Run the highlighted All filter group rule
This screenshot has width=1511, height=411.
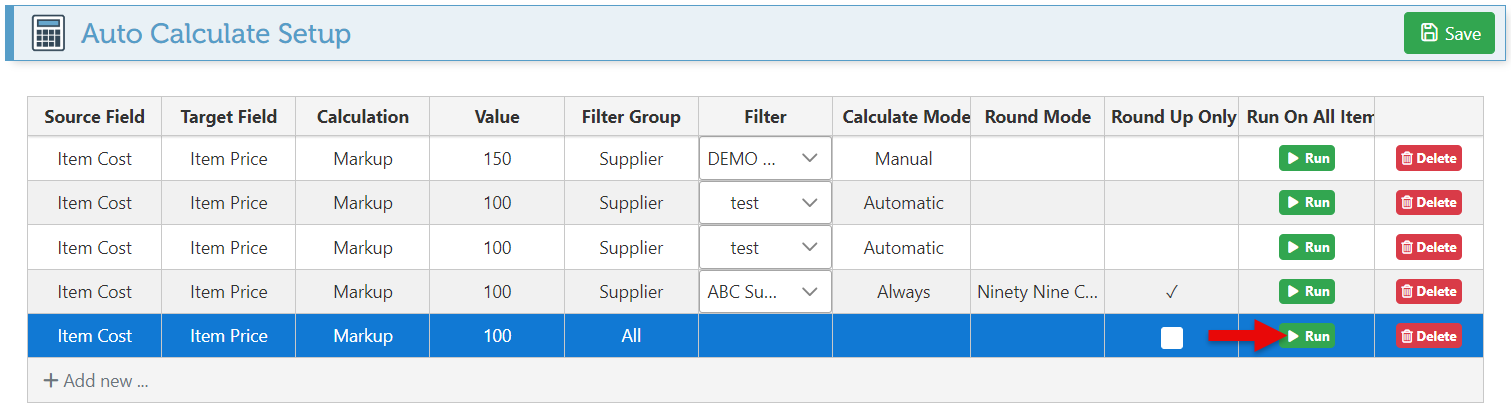point(1306,337)
